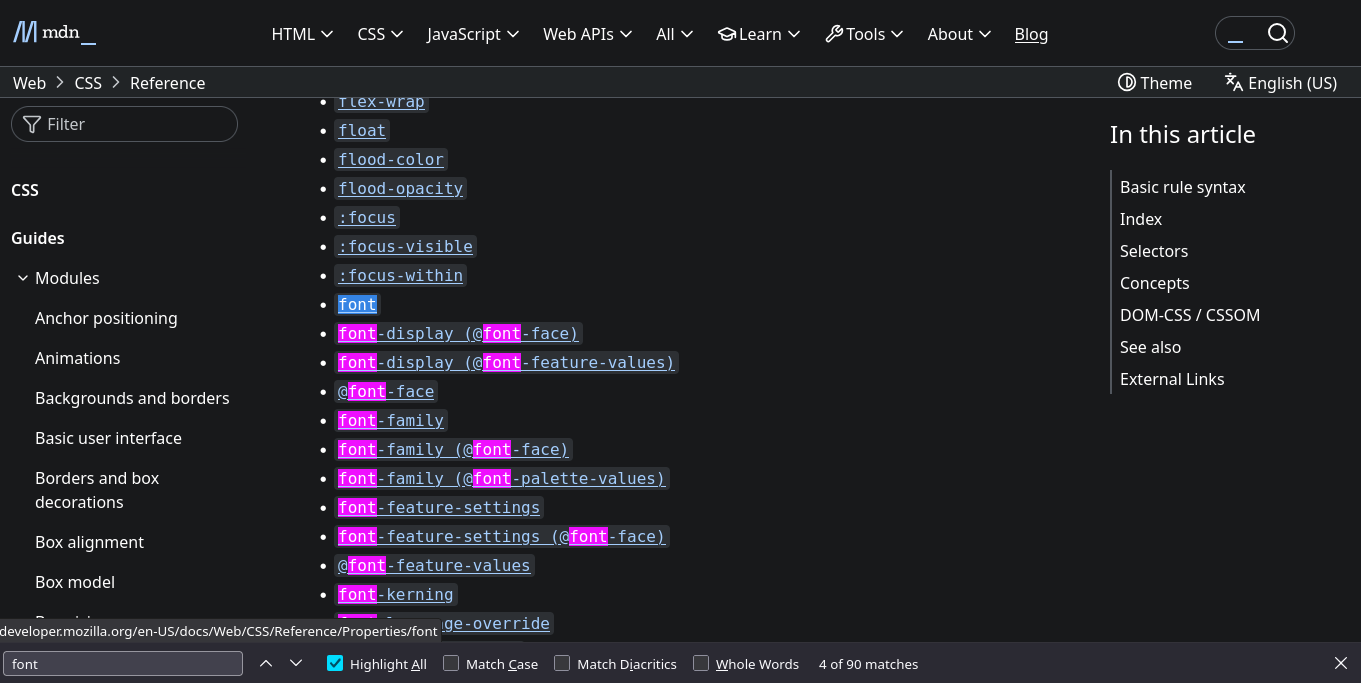Open the Blog menu item

click(1031, 34)
